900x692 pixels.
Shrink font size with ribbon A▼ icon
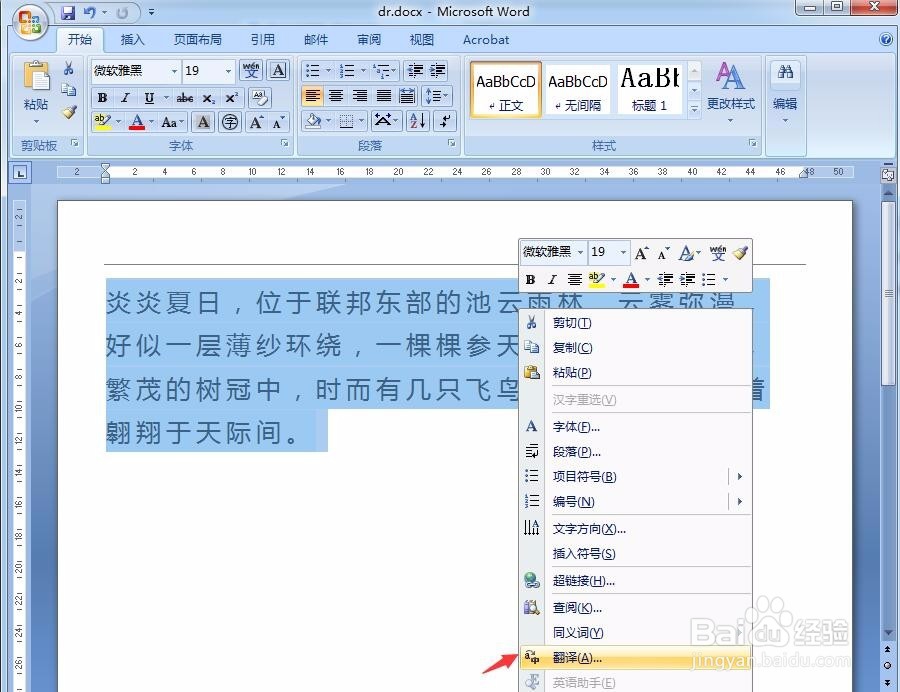point(278,122)
